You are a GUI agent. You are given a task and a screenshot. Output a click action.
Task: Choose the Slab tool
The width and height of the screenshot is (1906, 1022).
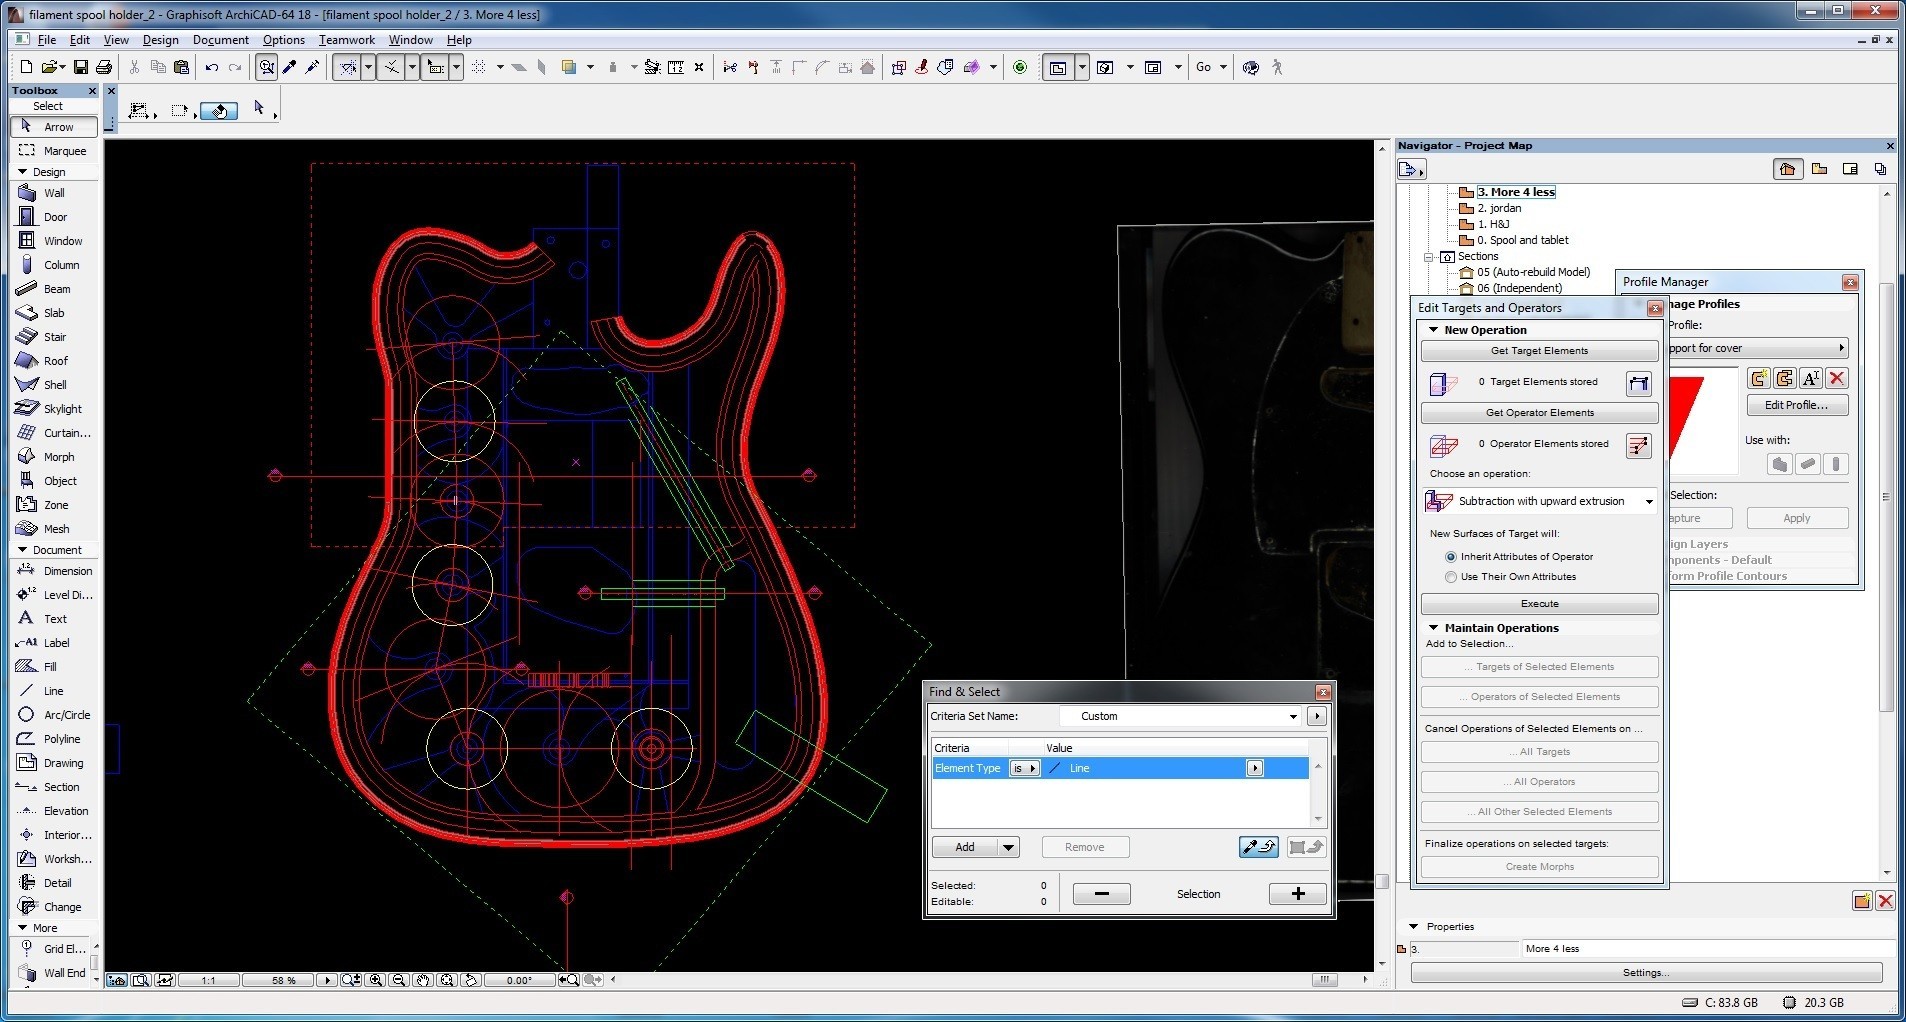55,313
